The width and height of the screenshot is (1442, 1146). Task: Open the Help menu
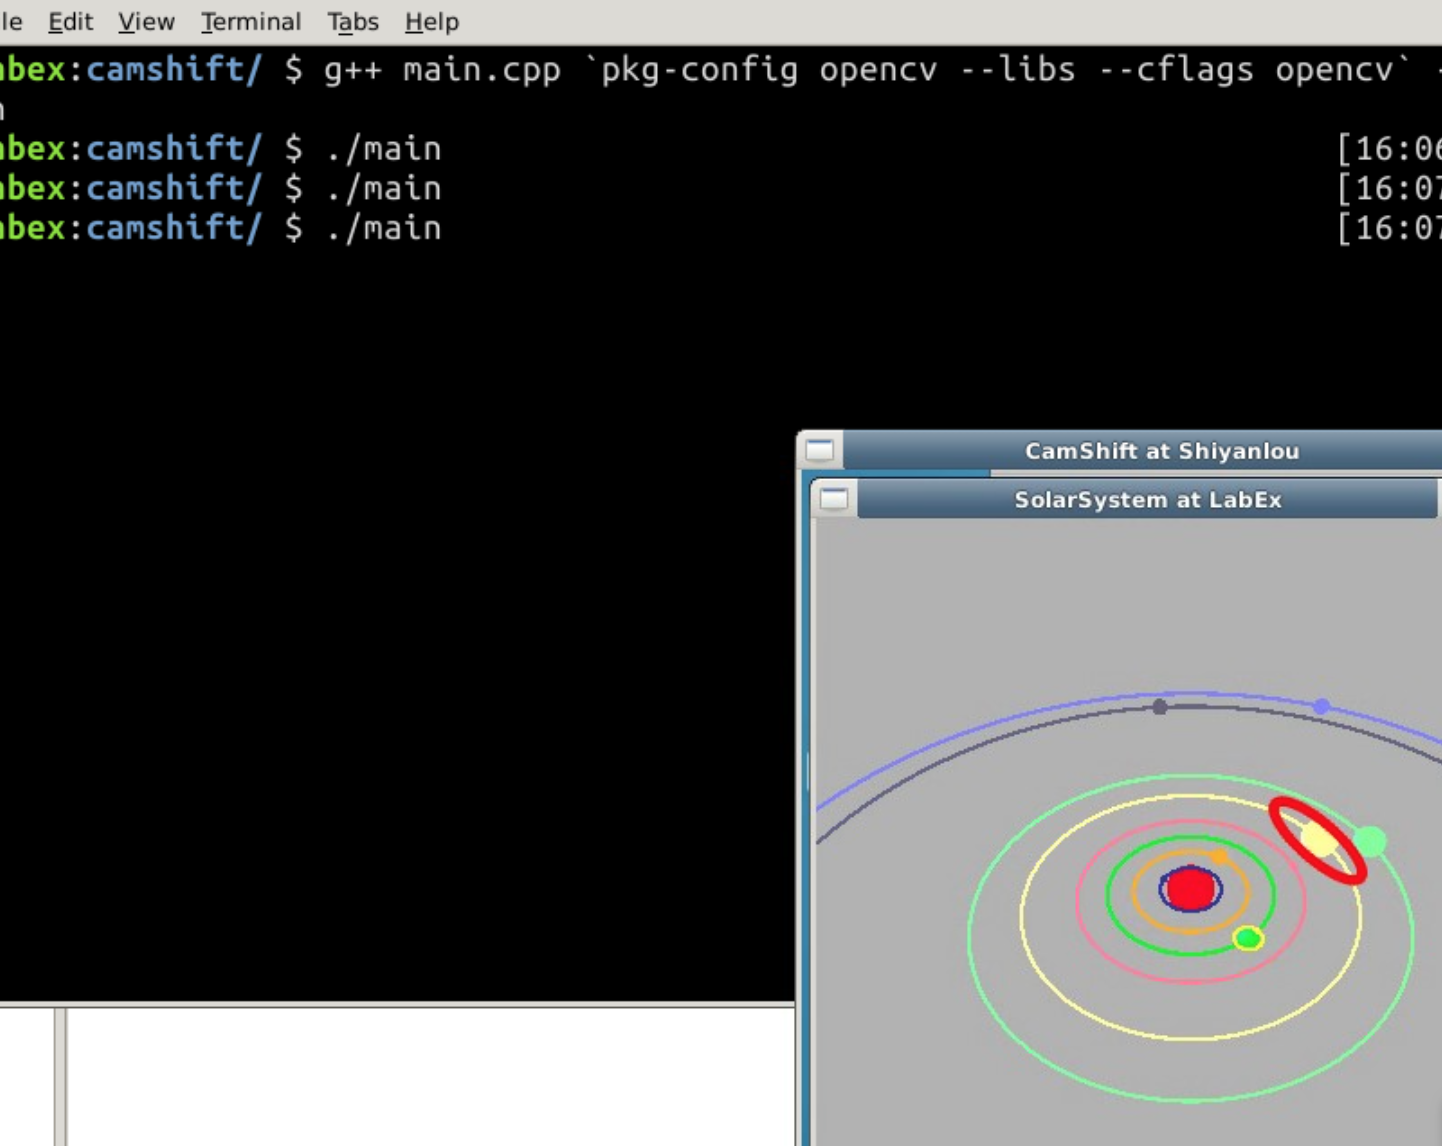431,22
